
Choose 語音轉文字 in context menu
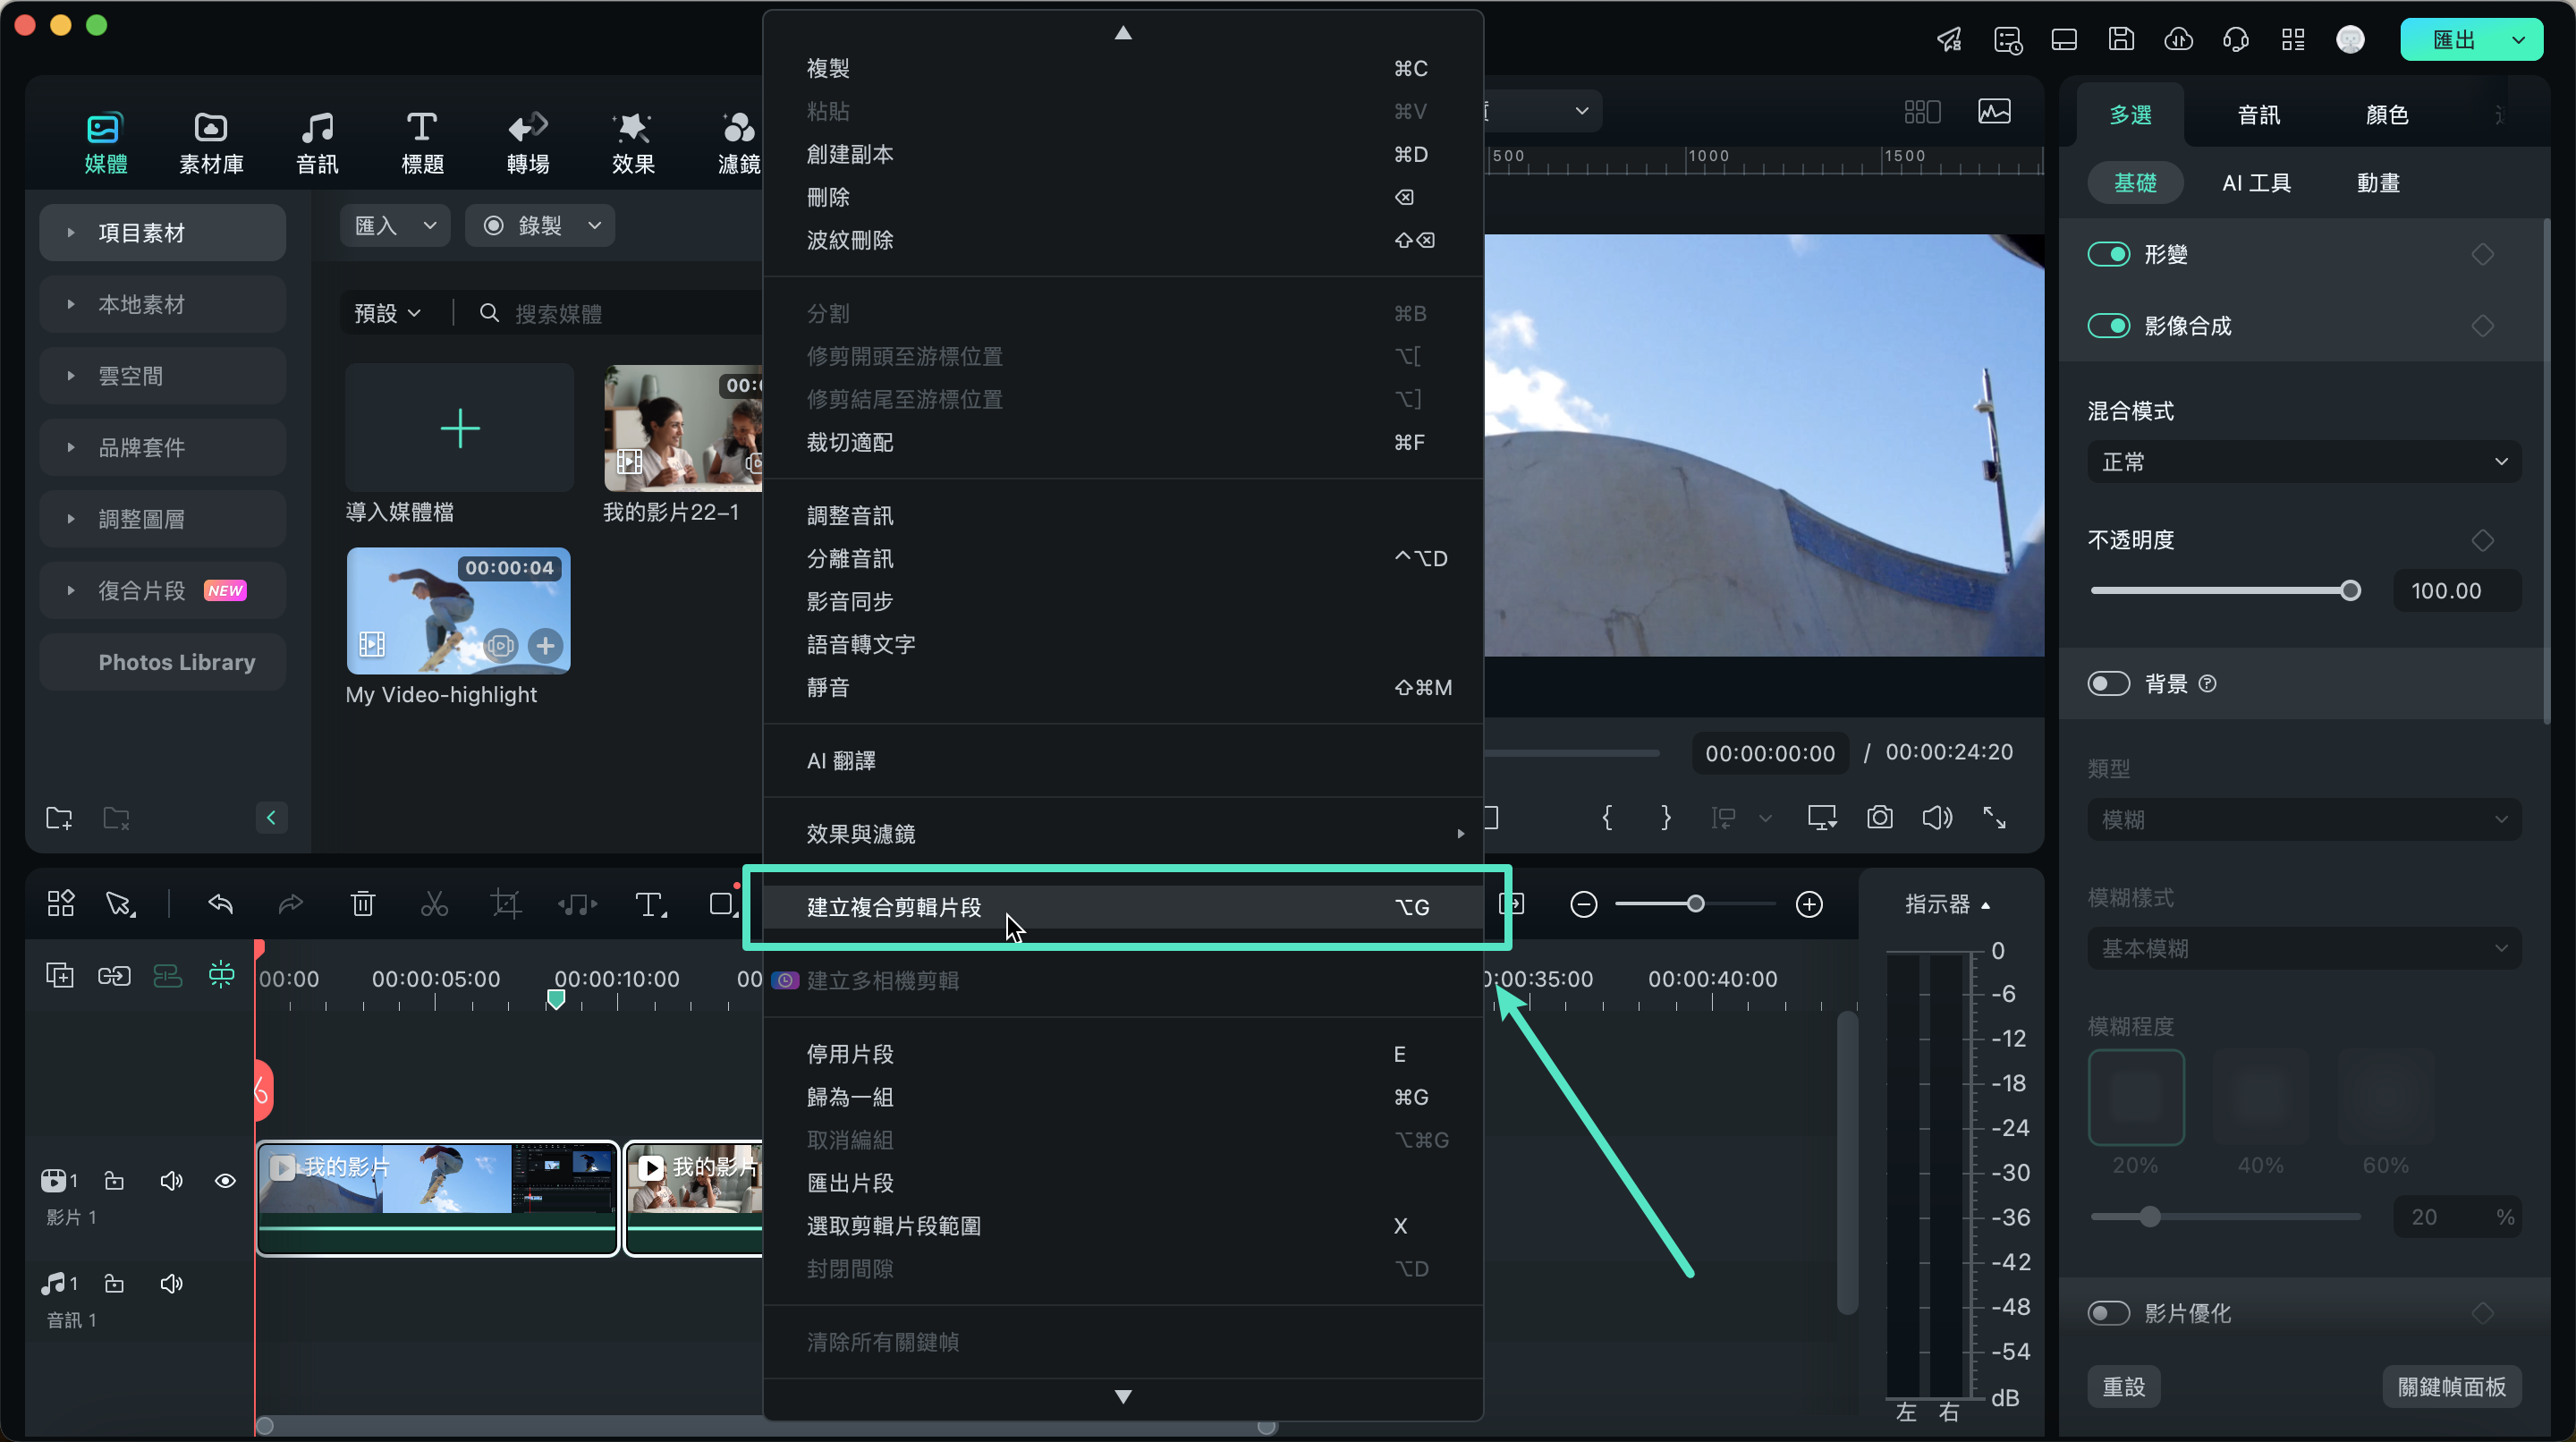tap(1122, 644)
